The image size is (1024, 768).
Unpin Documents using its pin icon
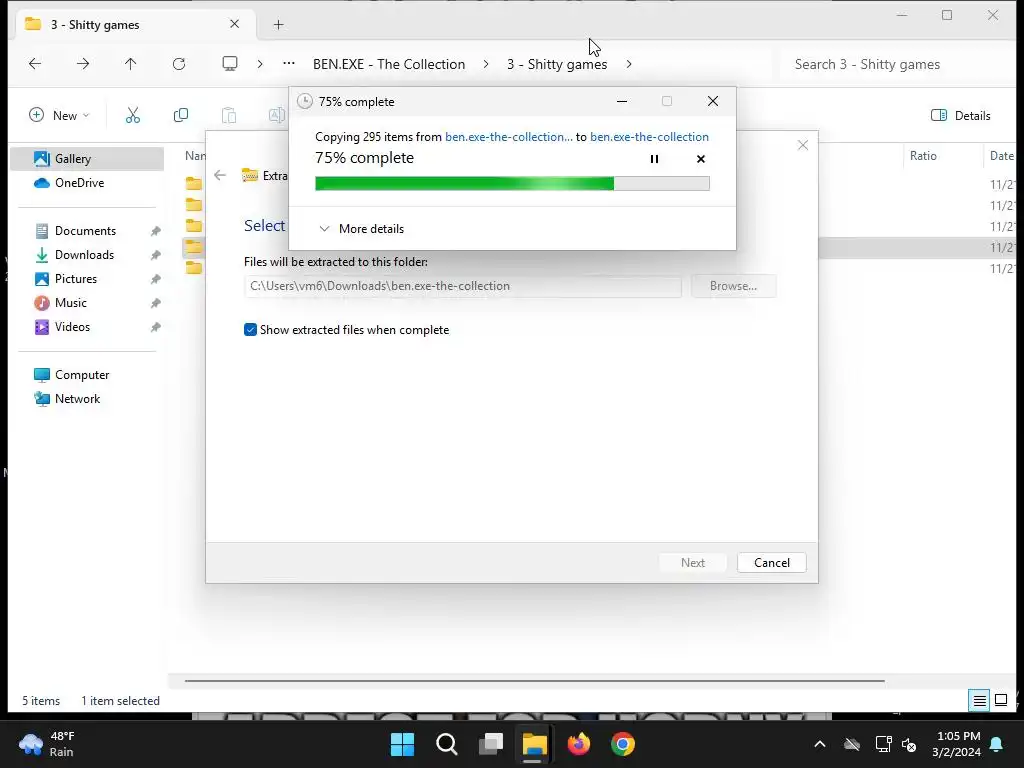pyautogui.click(x=155, y=231)
